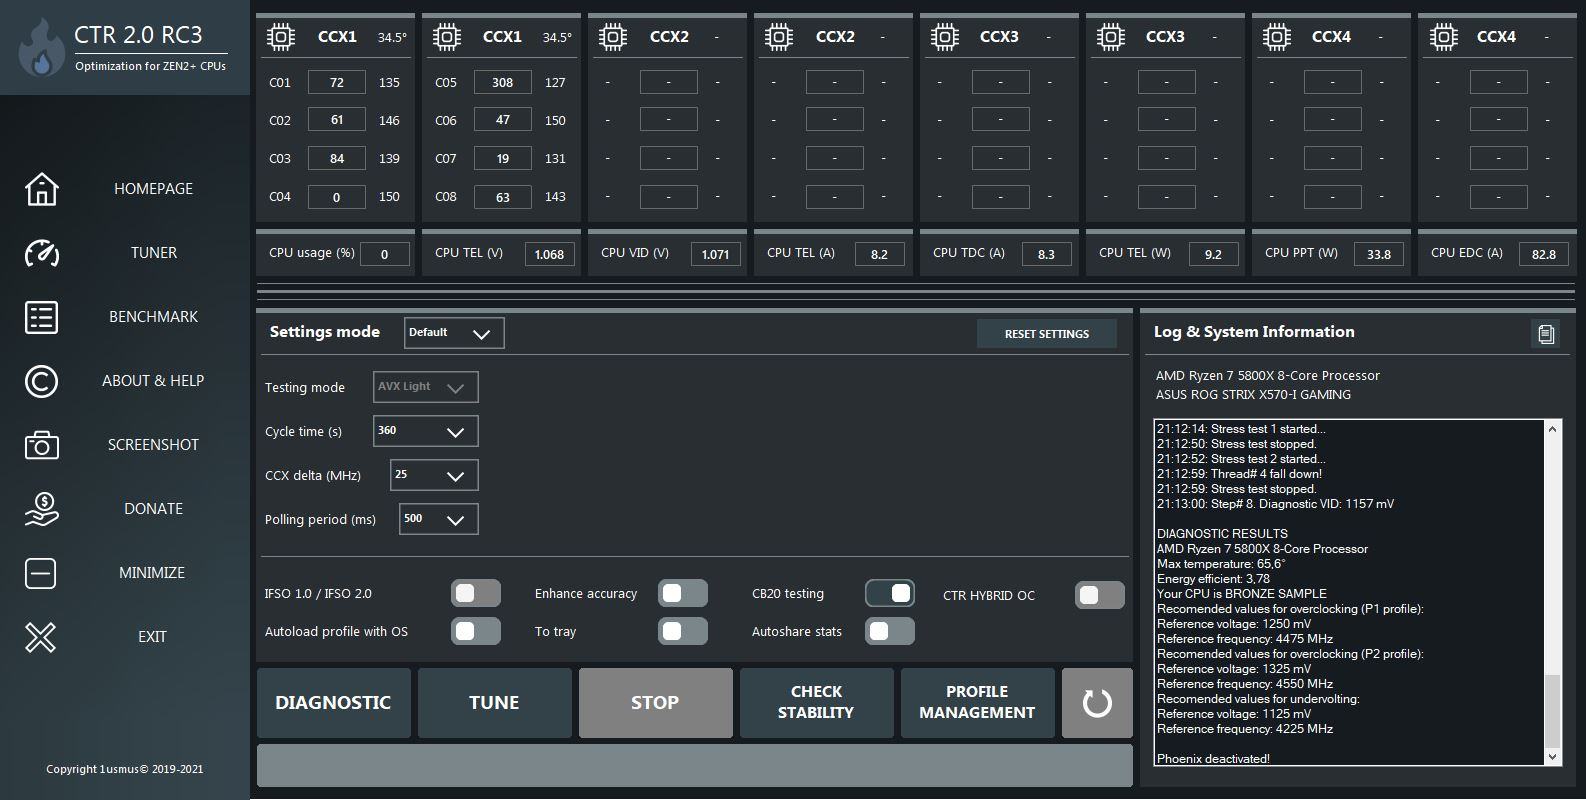Start tuning with the TUNE button
1586x800 pixels.
click(x=494, y=703)
